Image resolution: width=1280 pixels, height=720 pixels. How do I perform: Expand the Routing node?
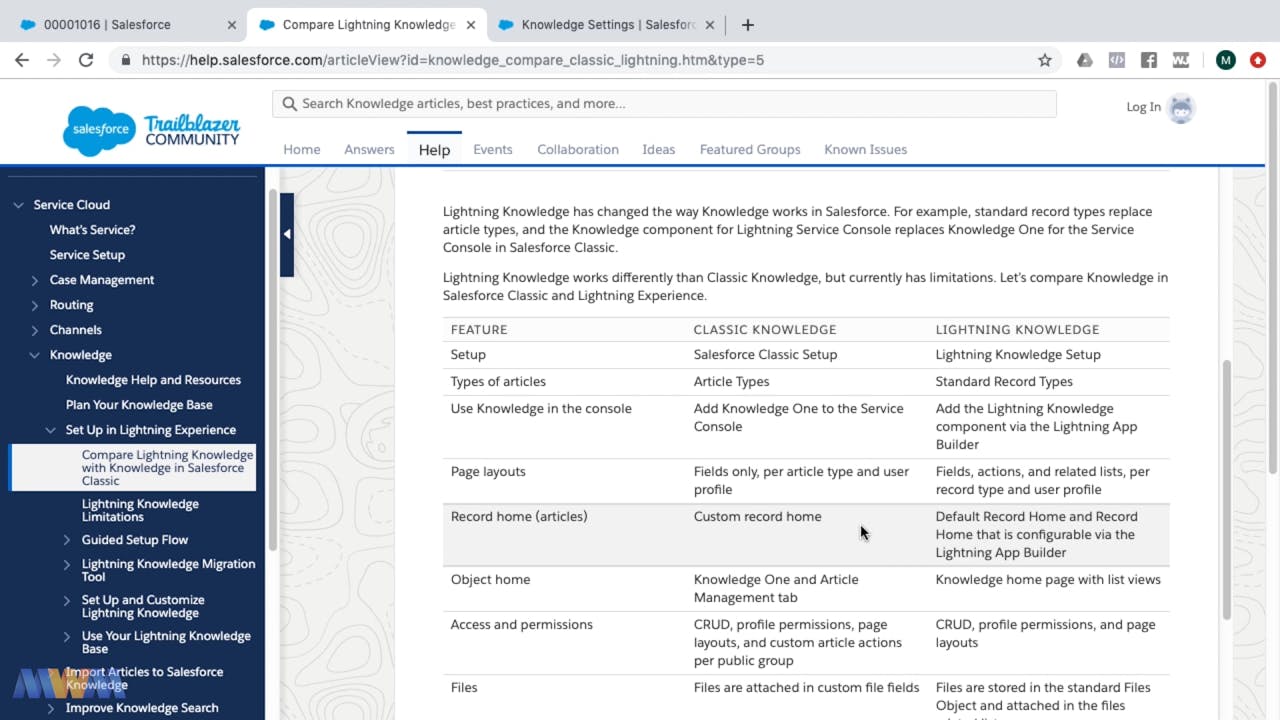coord(35,305)
